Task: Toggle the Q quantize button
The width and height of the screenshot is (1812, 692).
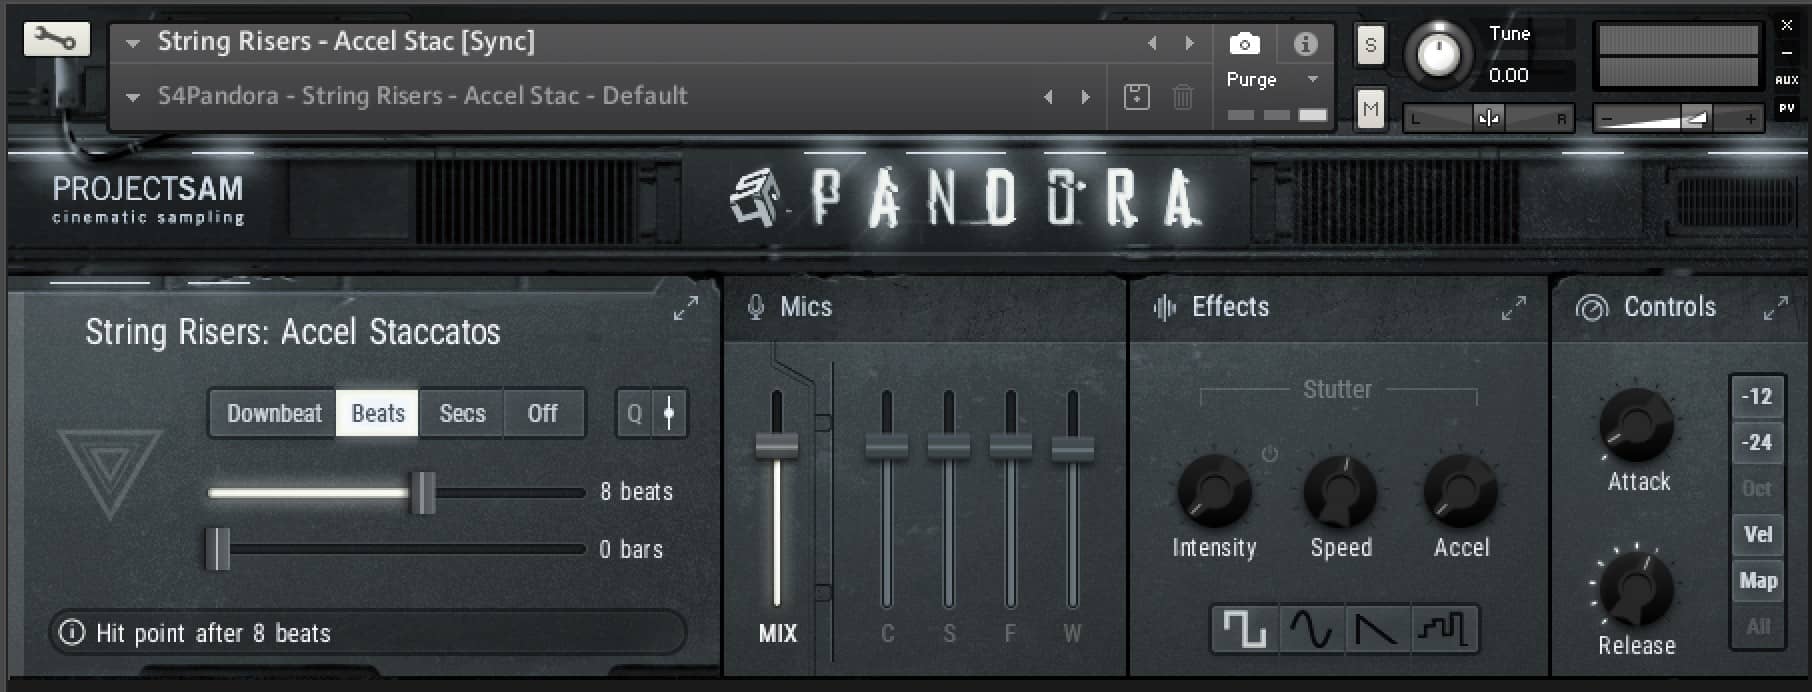Action: [x=635, y=413]
